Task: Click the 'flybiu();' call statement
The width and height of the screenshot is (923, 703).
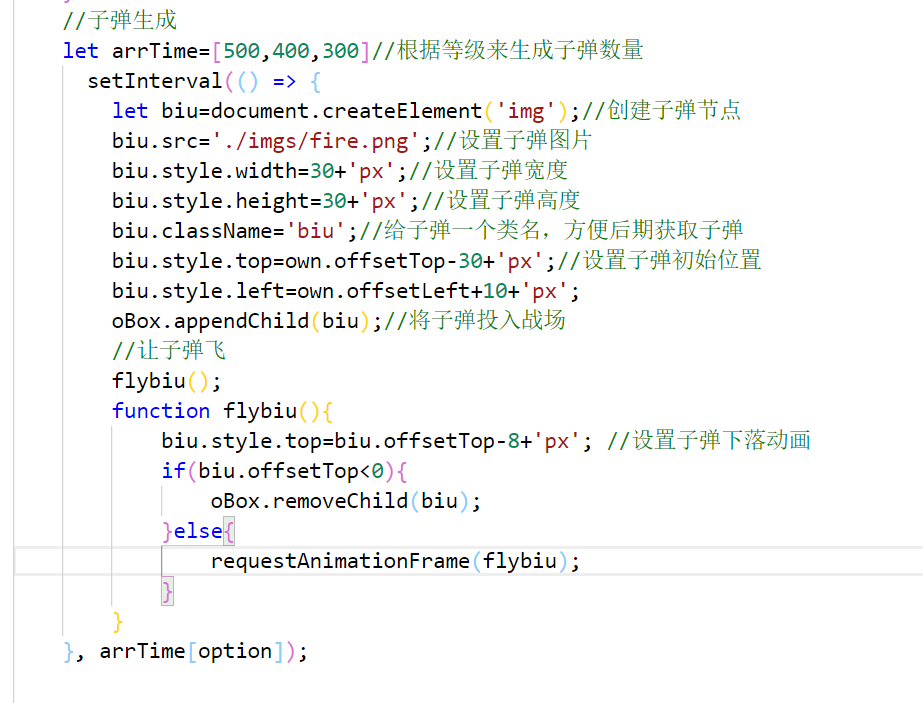Action: [167, 381]
